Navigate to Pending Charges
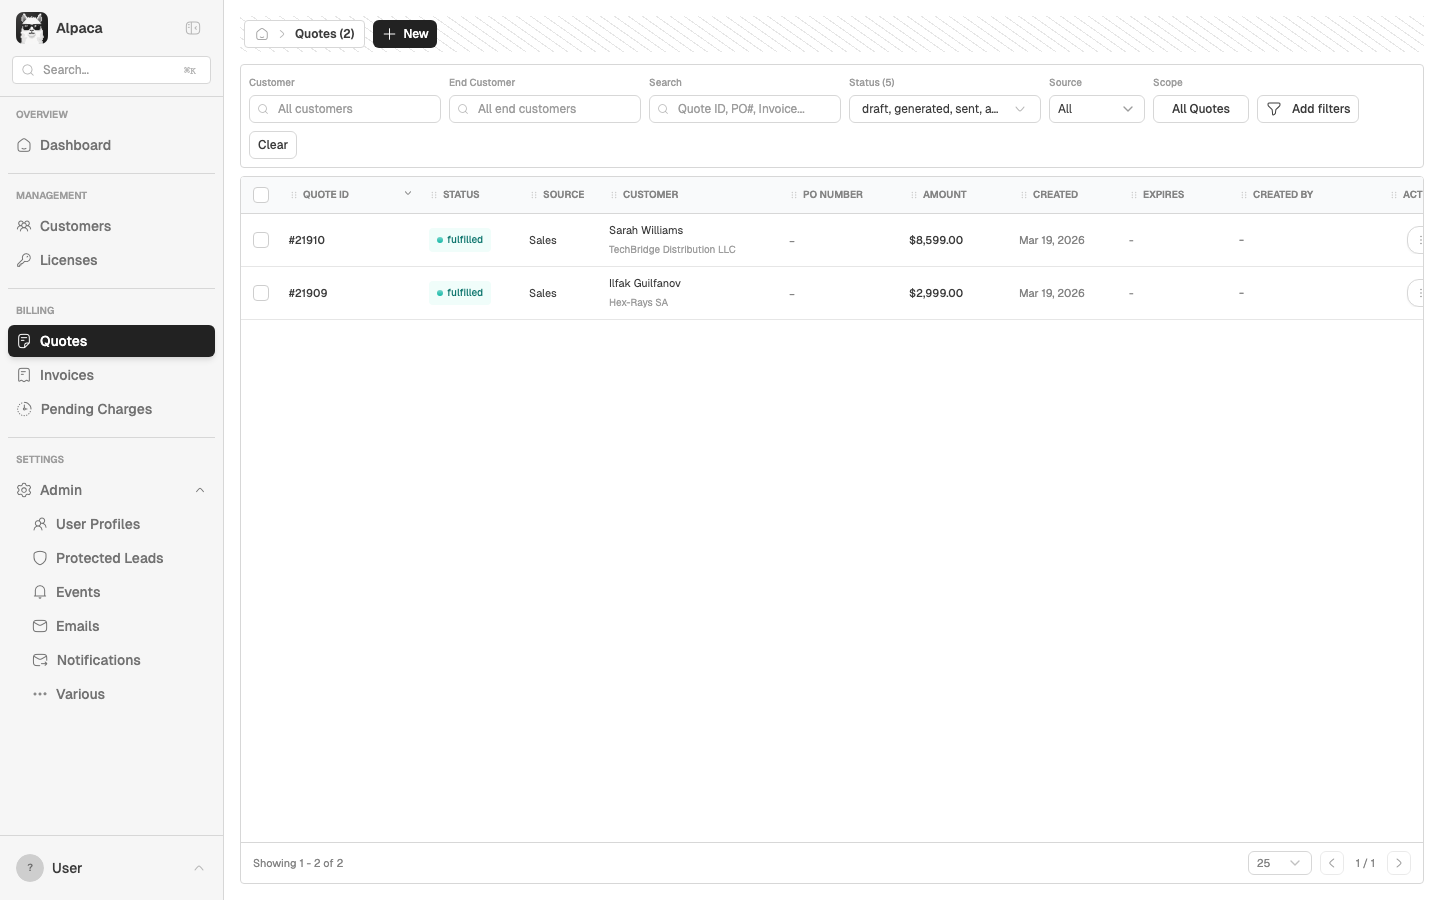The width and height of the screenshot is (1440, 900). pos(96,409)
